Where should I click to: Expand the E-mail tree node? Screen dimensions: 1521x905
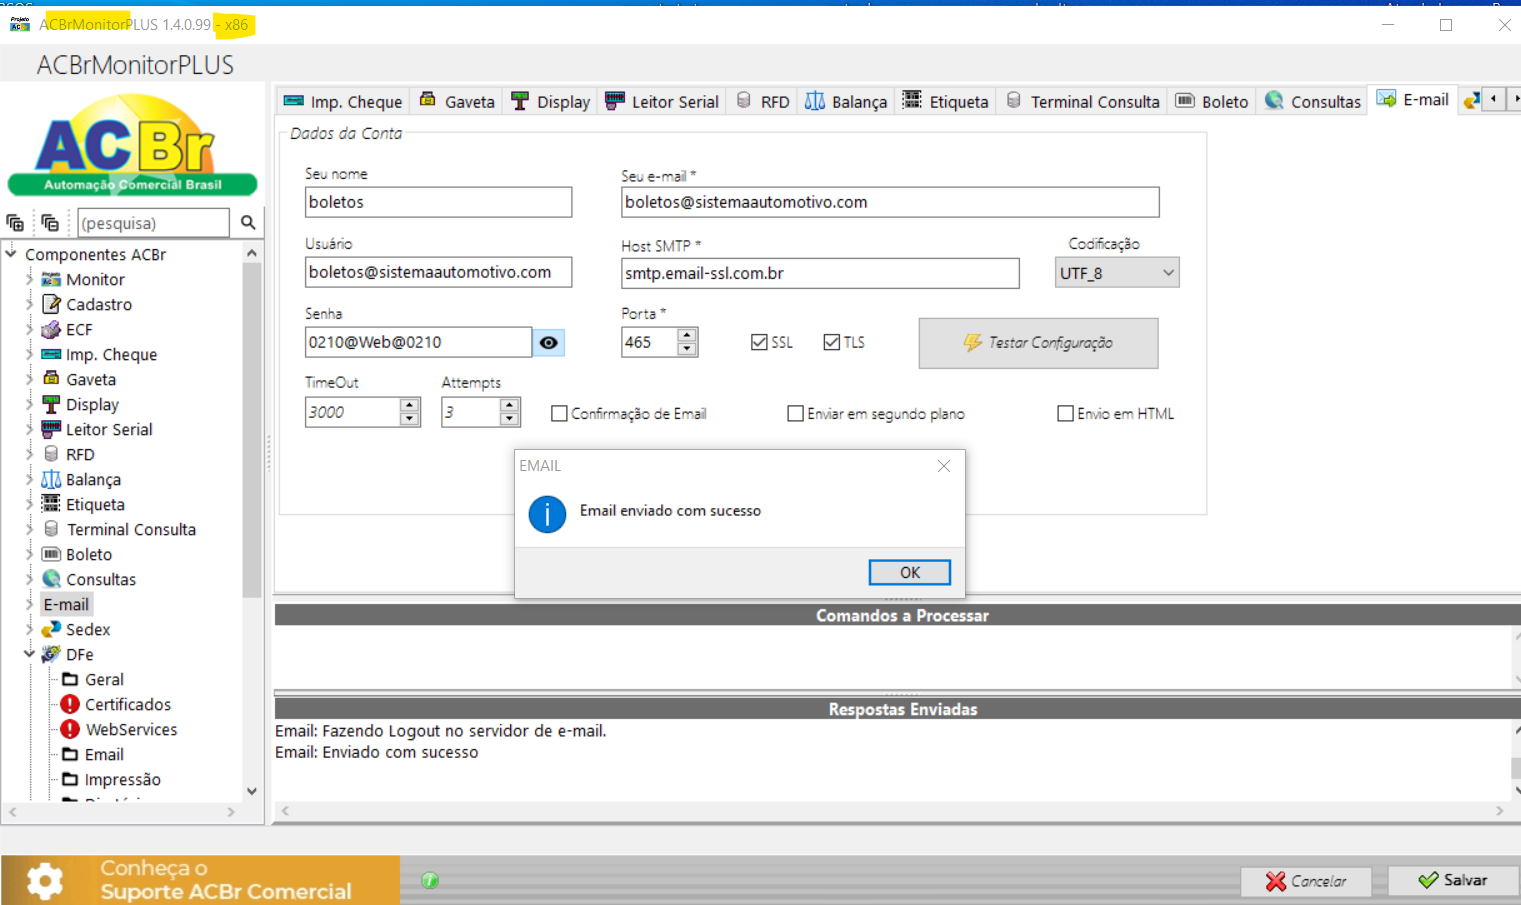point(29,604)
